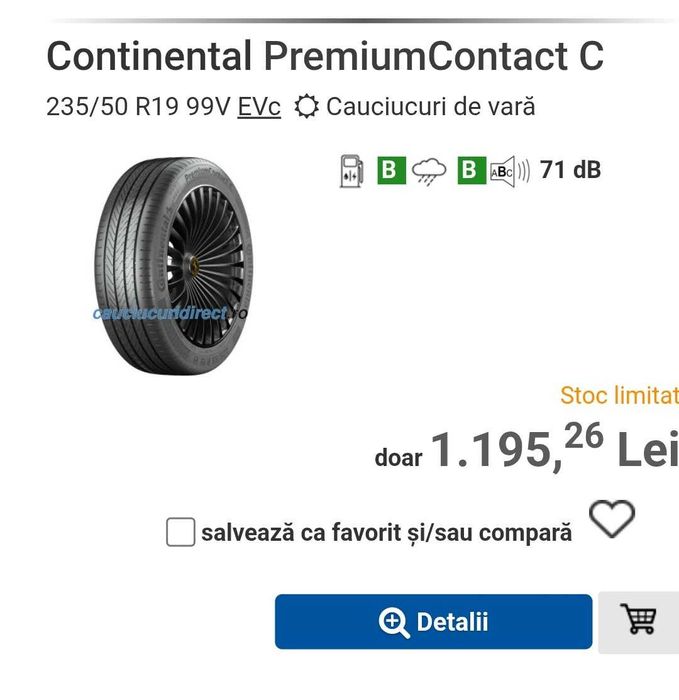Tick the save as favorite checkbox
This screenshot has height=700, width=679.
[x=180, y=532]
